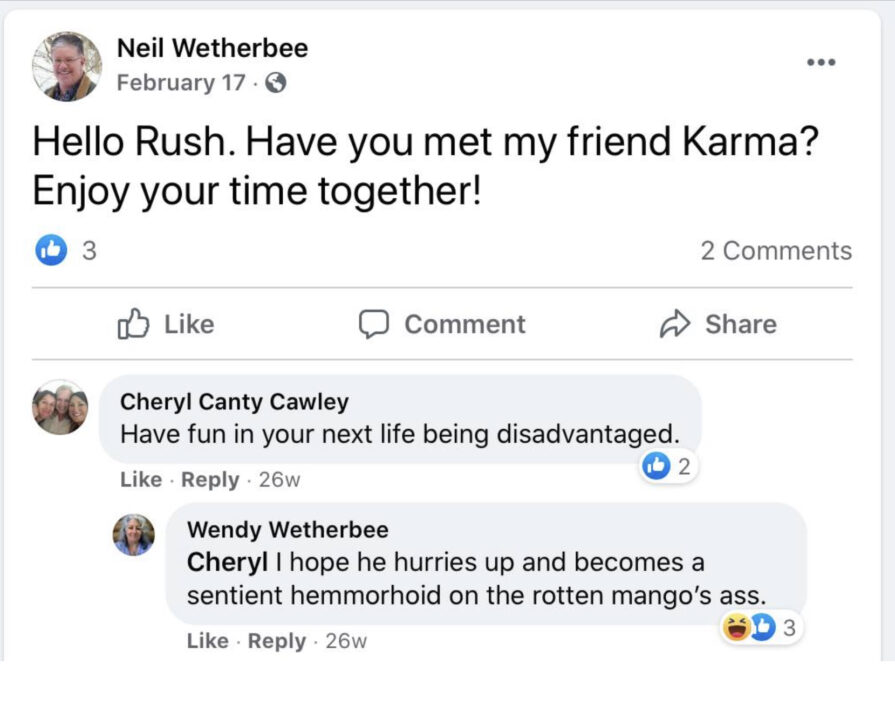
Task: Click the Share arrow icon
Action: tap(675, 324)
